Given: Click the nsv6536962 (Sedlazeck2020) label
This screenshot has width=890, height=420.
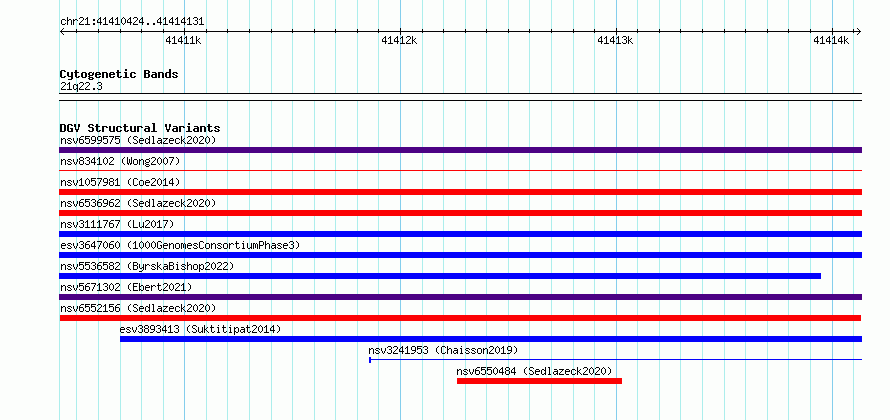Looking at the screenshot, I should coord(138,203).
